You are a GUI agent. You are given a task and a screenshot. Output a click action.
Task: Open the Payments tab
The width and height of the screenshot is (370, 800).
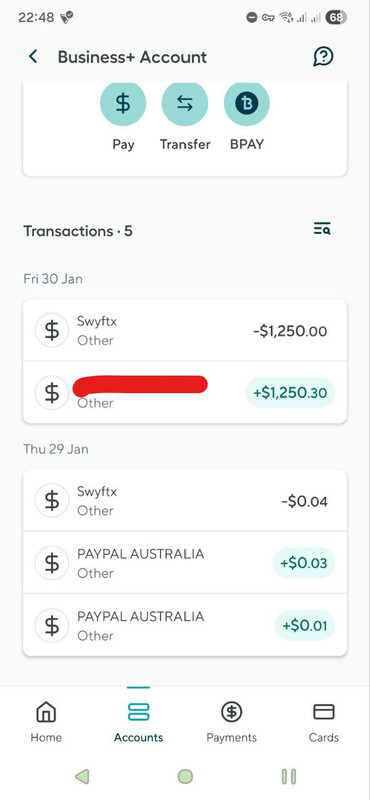[231, 722]
